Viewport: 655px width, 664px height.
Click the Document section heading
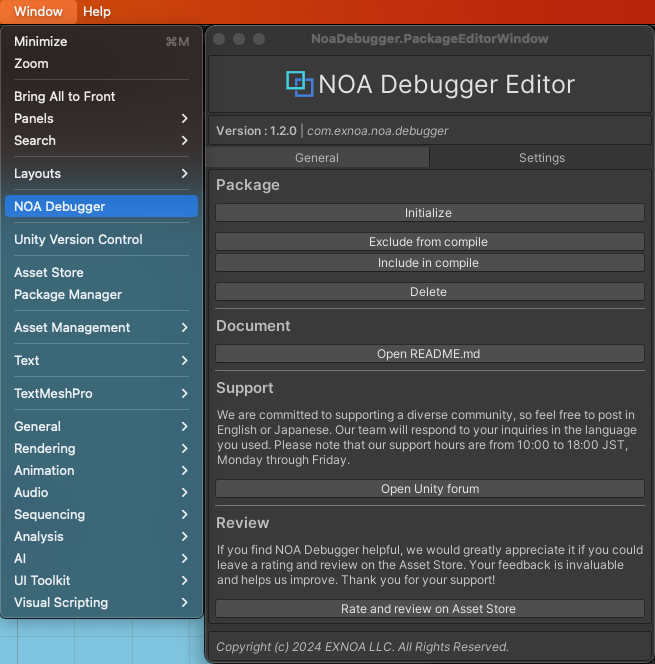[253, 326]
